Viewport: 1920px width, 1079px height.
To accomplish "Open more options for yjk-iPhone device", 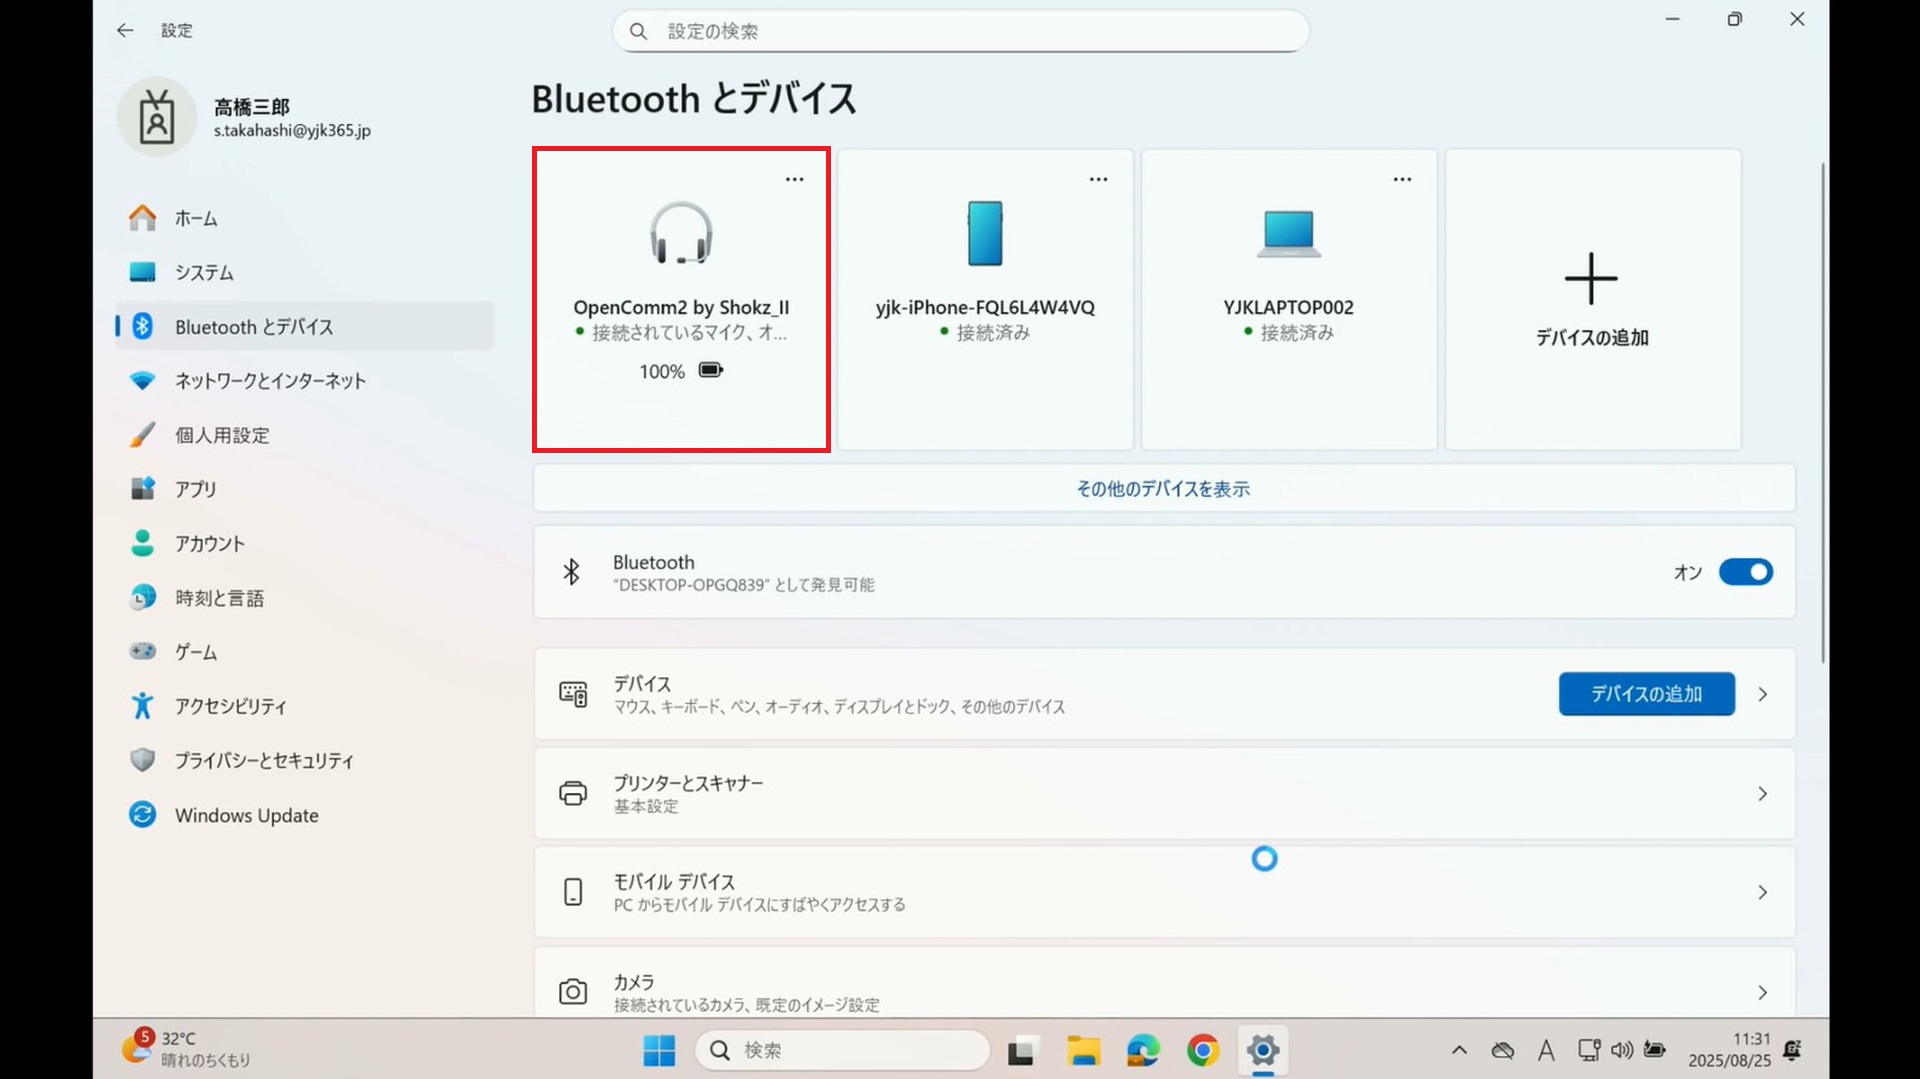I will [x=1098, y=179].
